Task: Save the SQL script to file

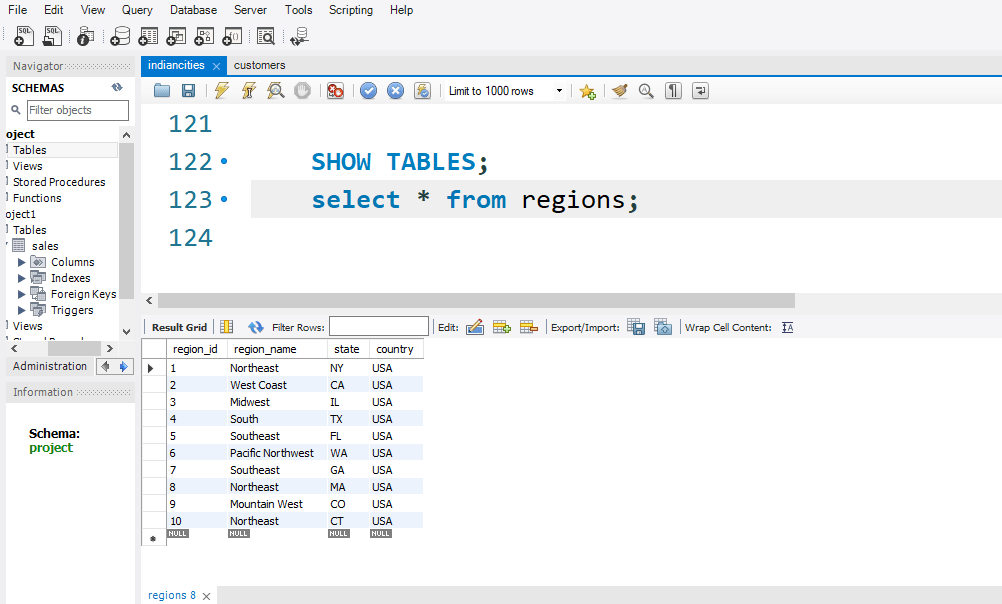Action: click(189, 90)
